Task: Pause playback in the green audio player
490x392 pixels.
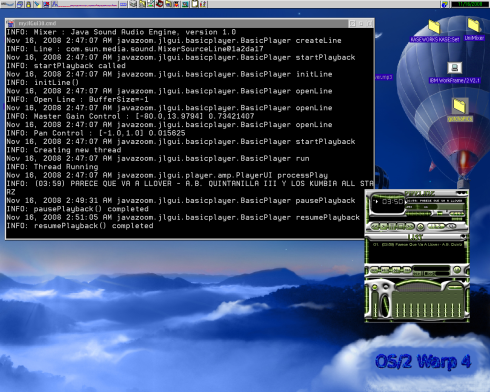Action: 391,226
